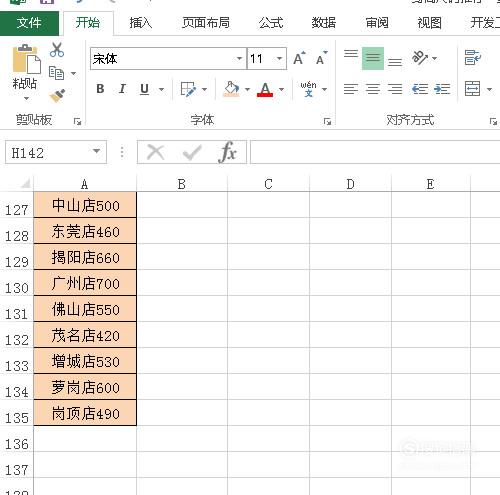Click the fx Insert Function icon
The height and width of the screenshot is (495, 500).
[228, 152]
